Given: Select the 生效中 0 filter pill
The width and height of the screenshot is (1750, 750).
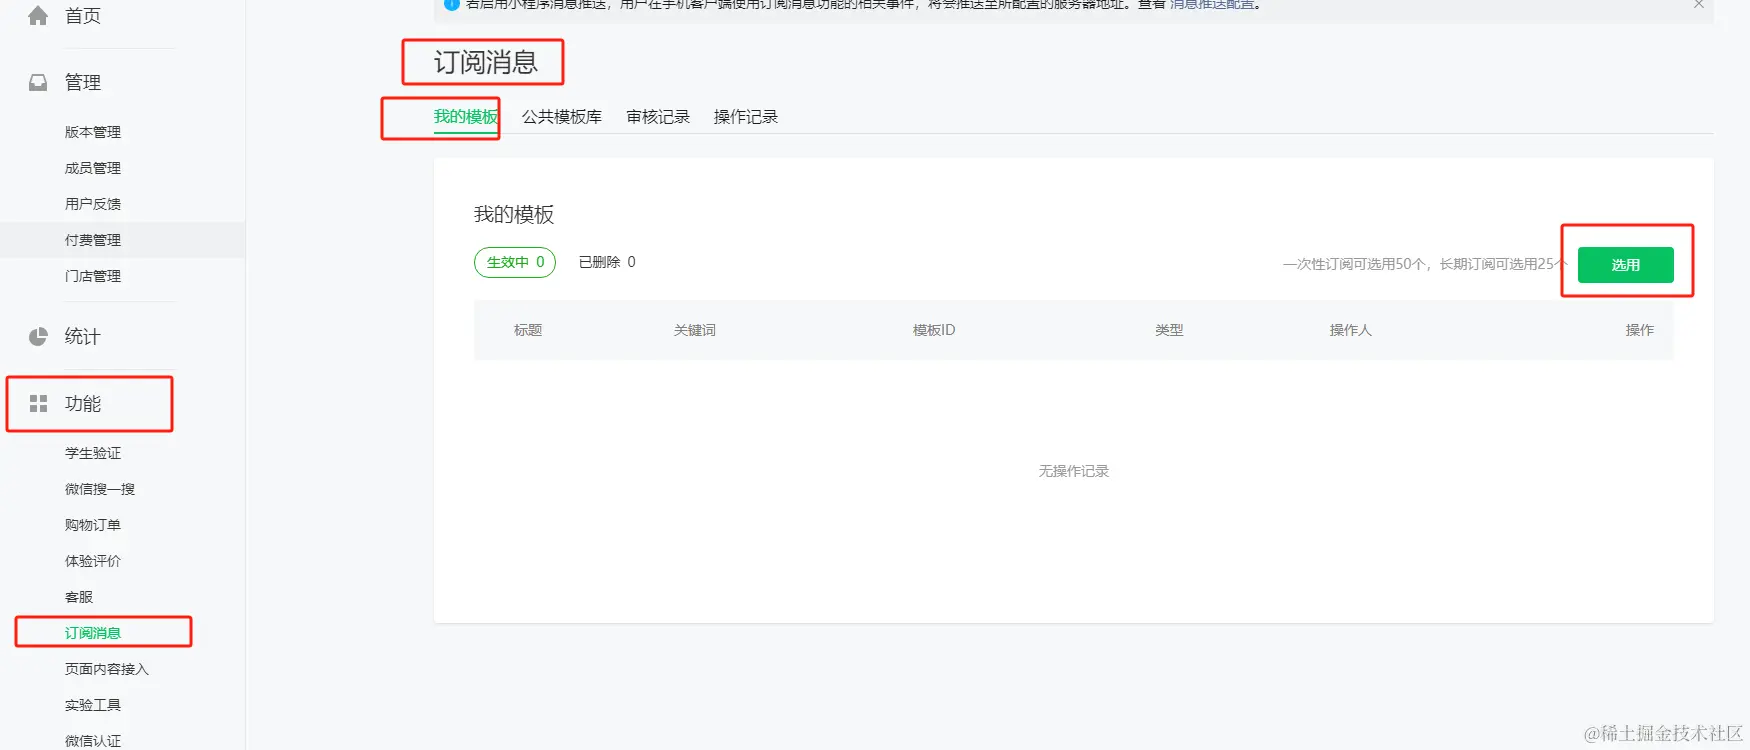Looking at the screenshot, I should tap(515, 262).
